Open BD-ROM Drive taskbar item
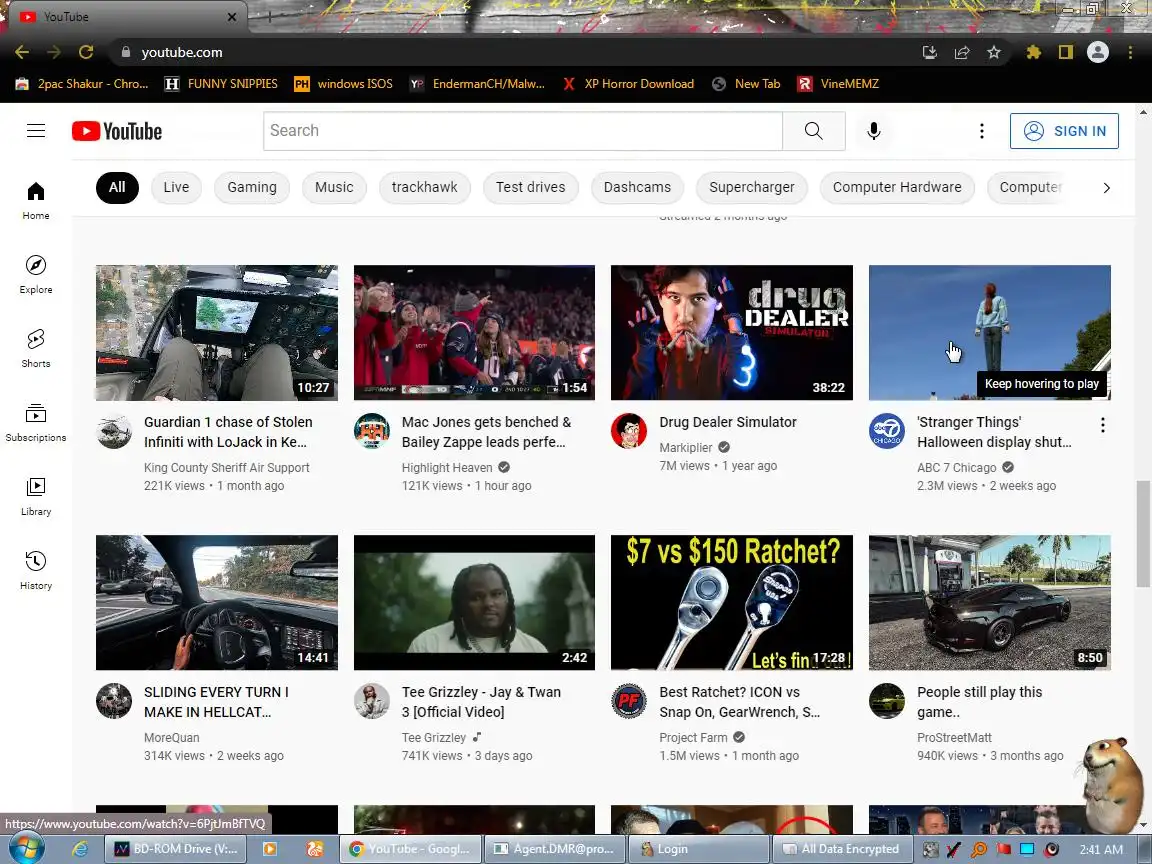The height and width of the screenshot is (864, 1152). coord(176,849)
